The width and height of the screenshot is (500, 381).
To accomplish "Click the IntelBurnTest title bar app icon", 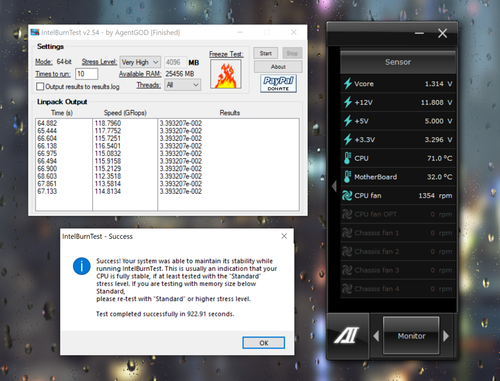I will point(35,32).
